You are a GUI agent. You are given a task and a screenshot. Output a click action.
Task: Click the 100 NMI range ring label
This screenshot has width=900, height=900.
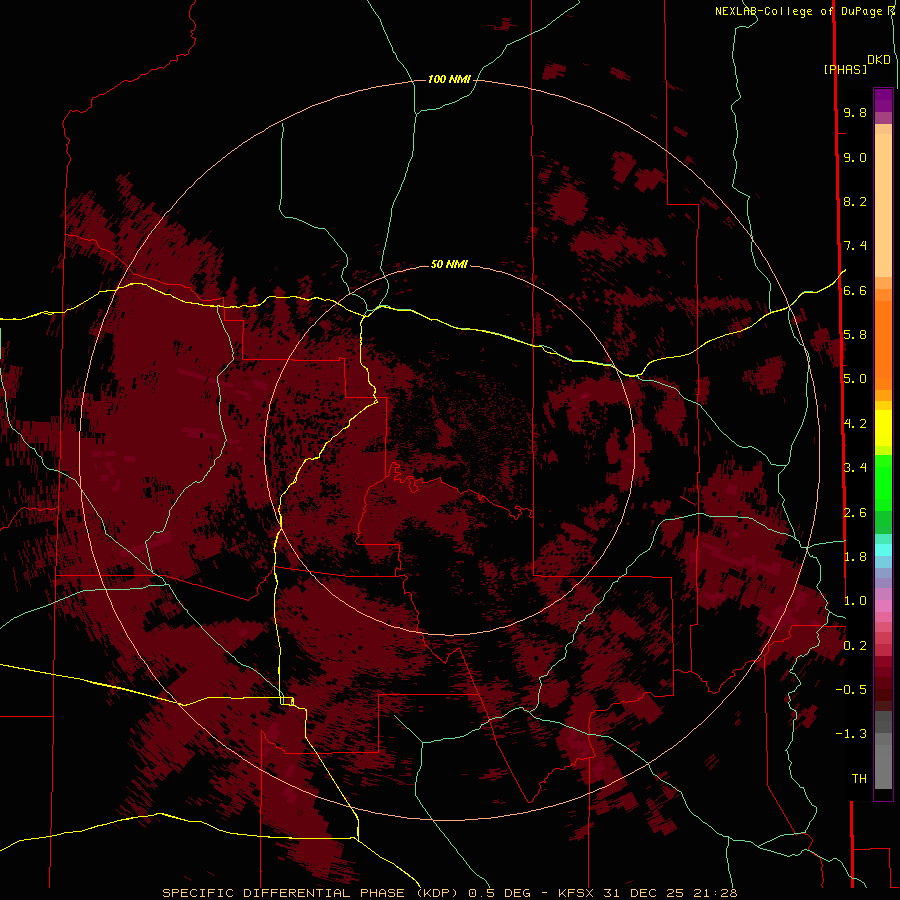pyautogui.click(x=449, y=79)
